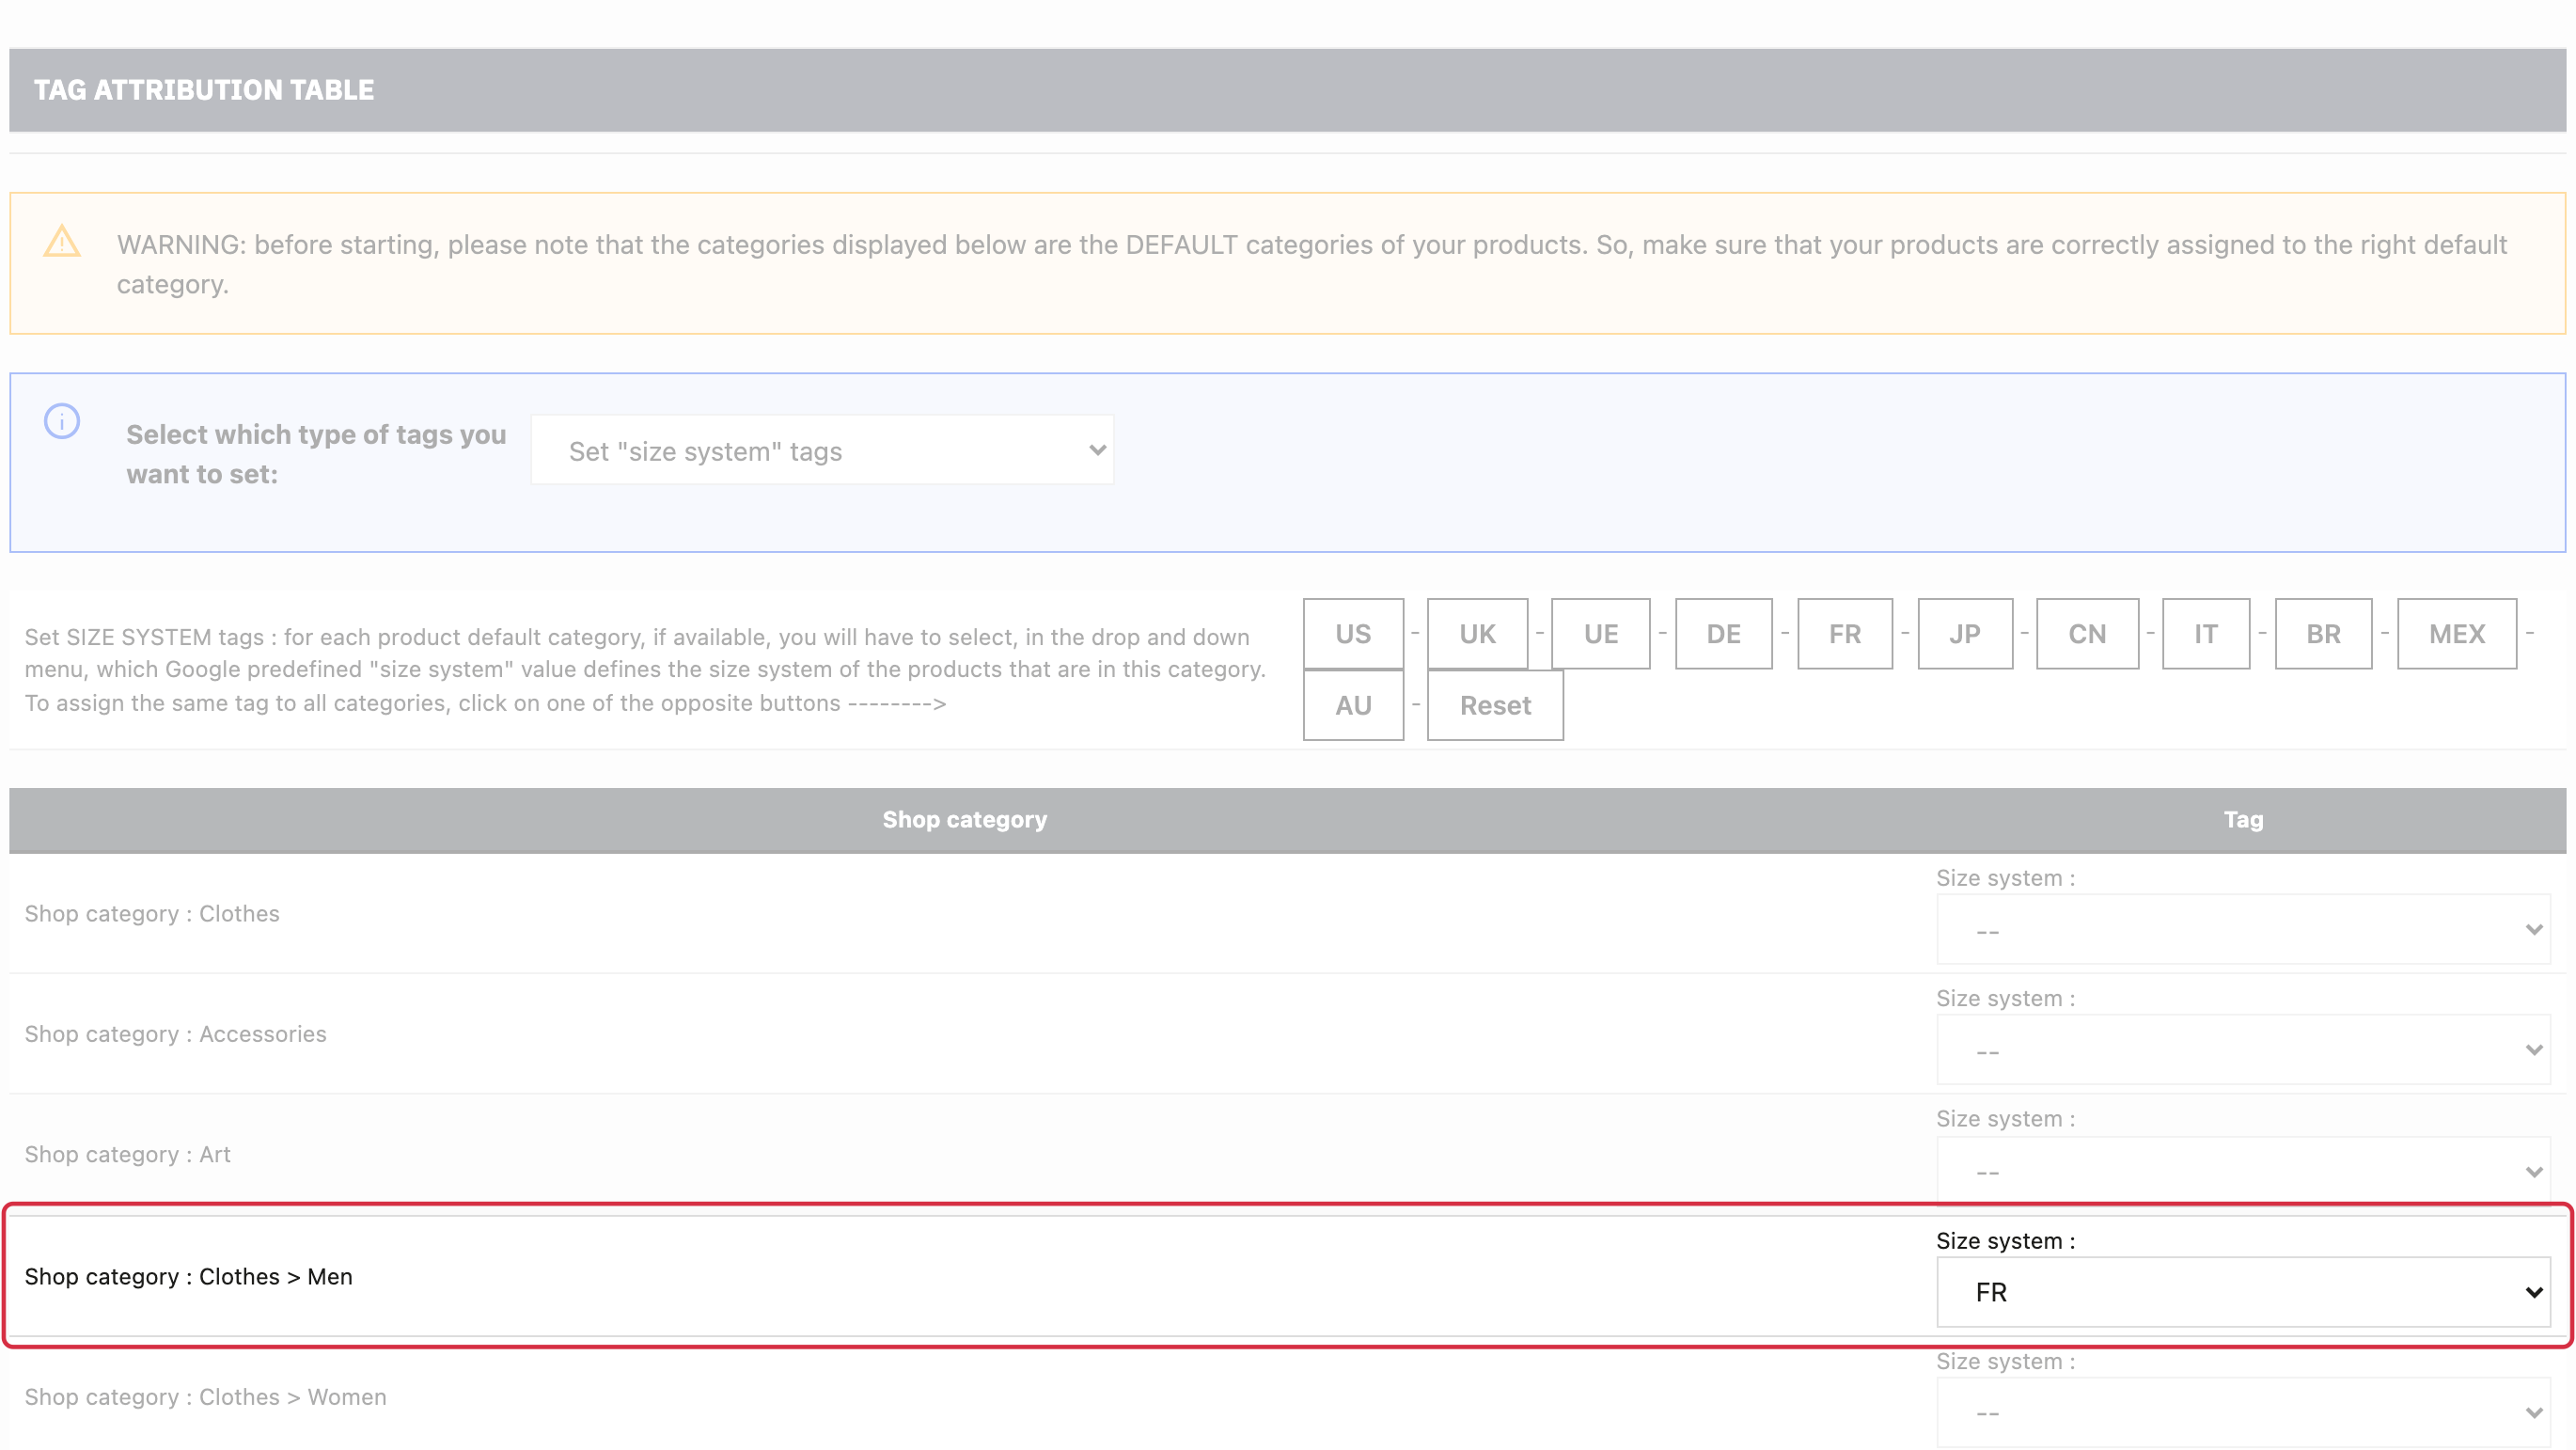Click the Shop category column header
The height and width of the screenshot is (1450, 2576).
[x=964, y=819]
